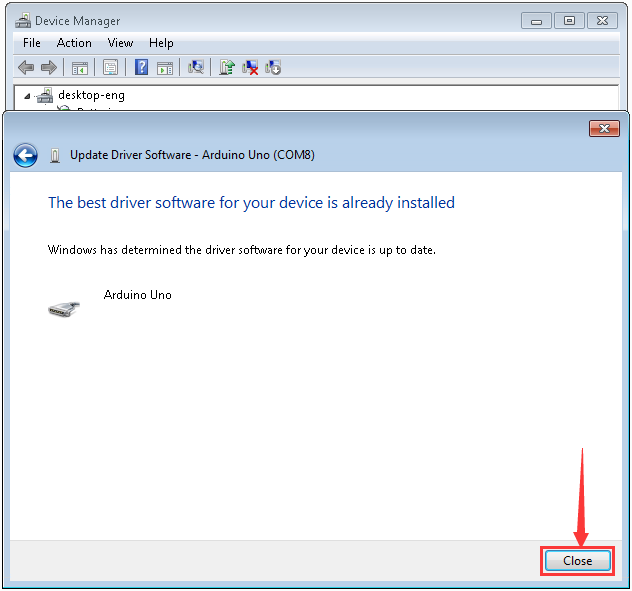Open the View menu
Viewport: 632px width, 591px height.
(120, 43)
